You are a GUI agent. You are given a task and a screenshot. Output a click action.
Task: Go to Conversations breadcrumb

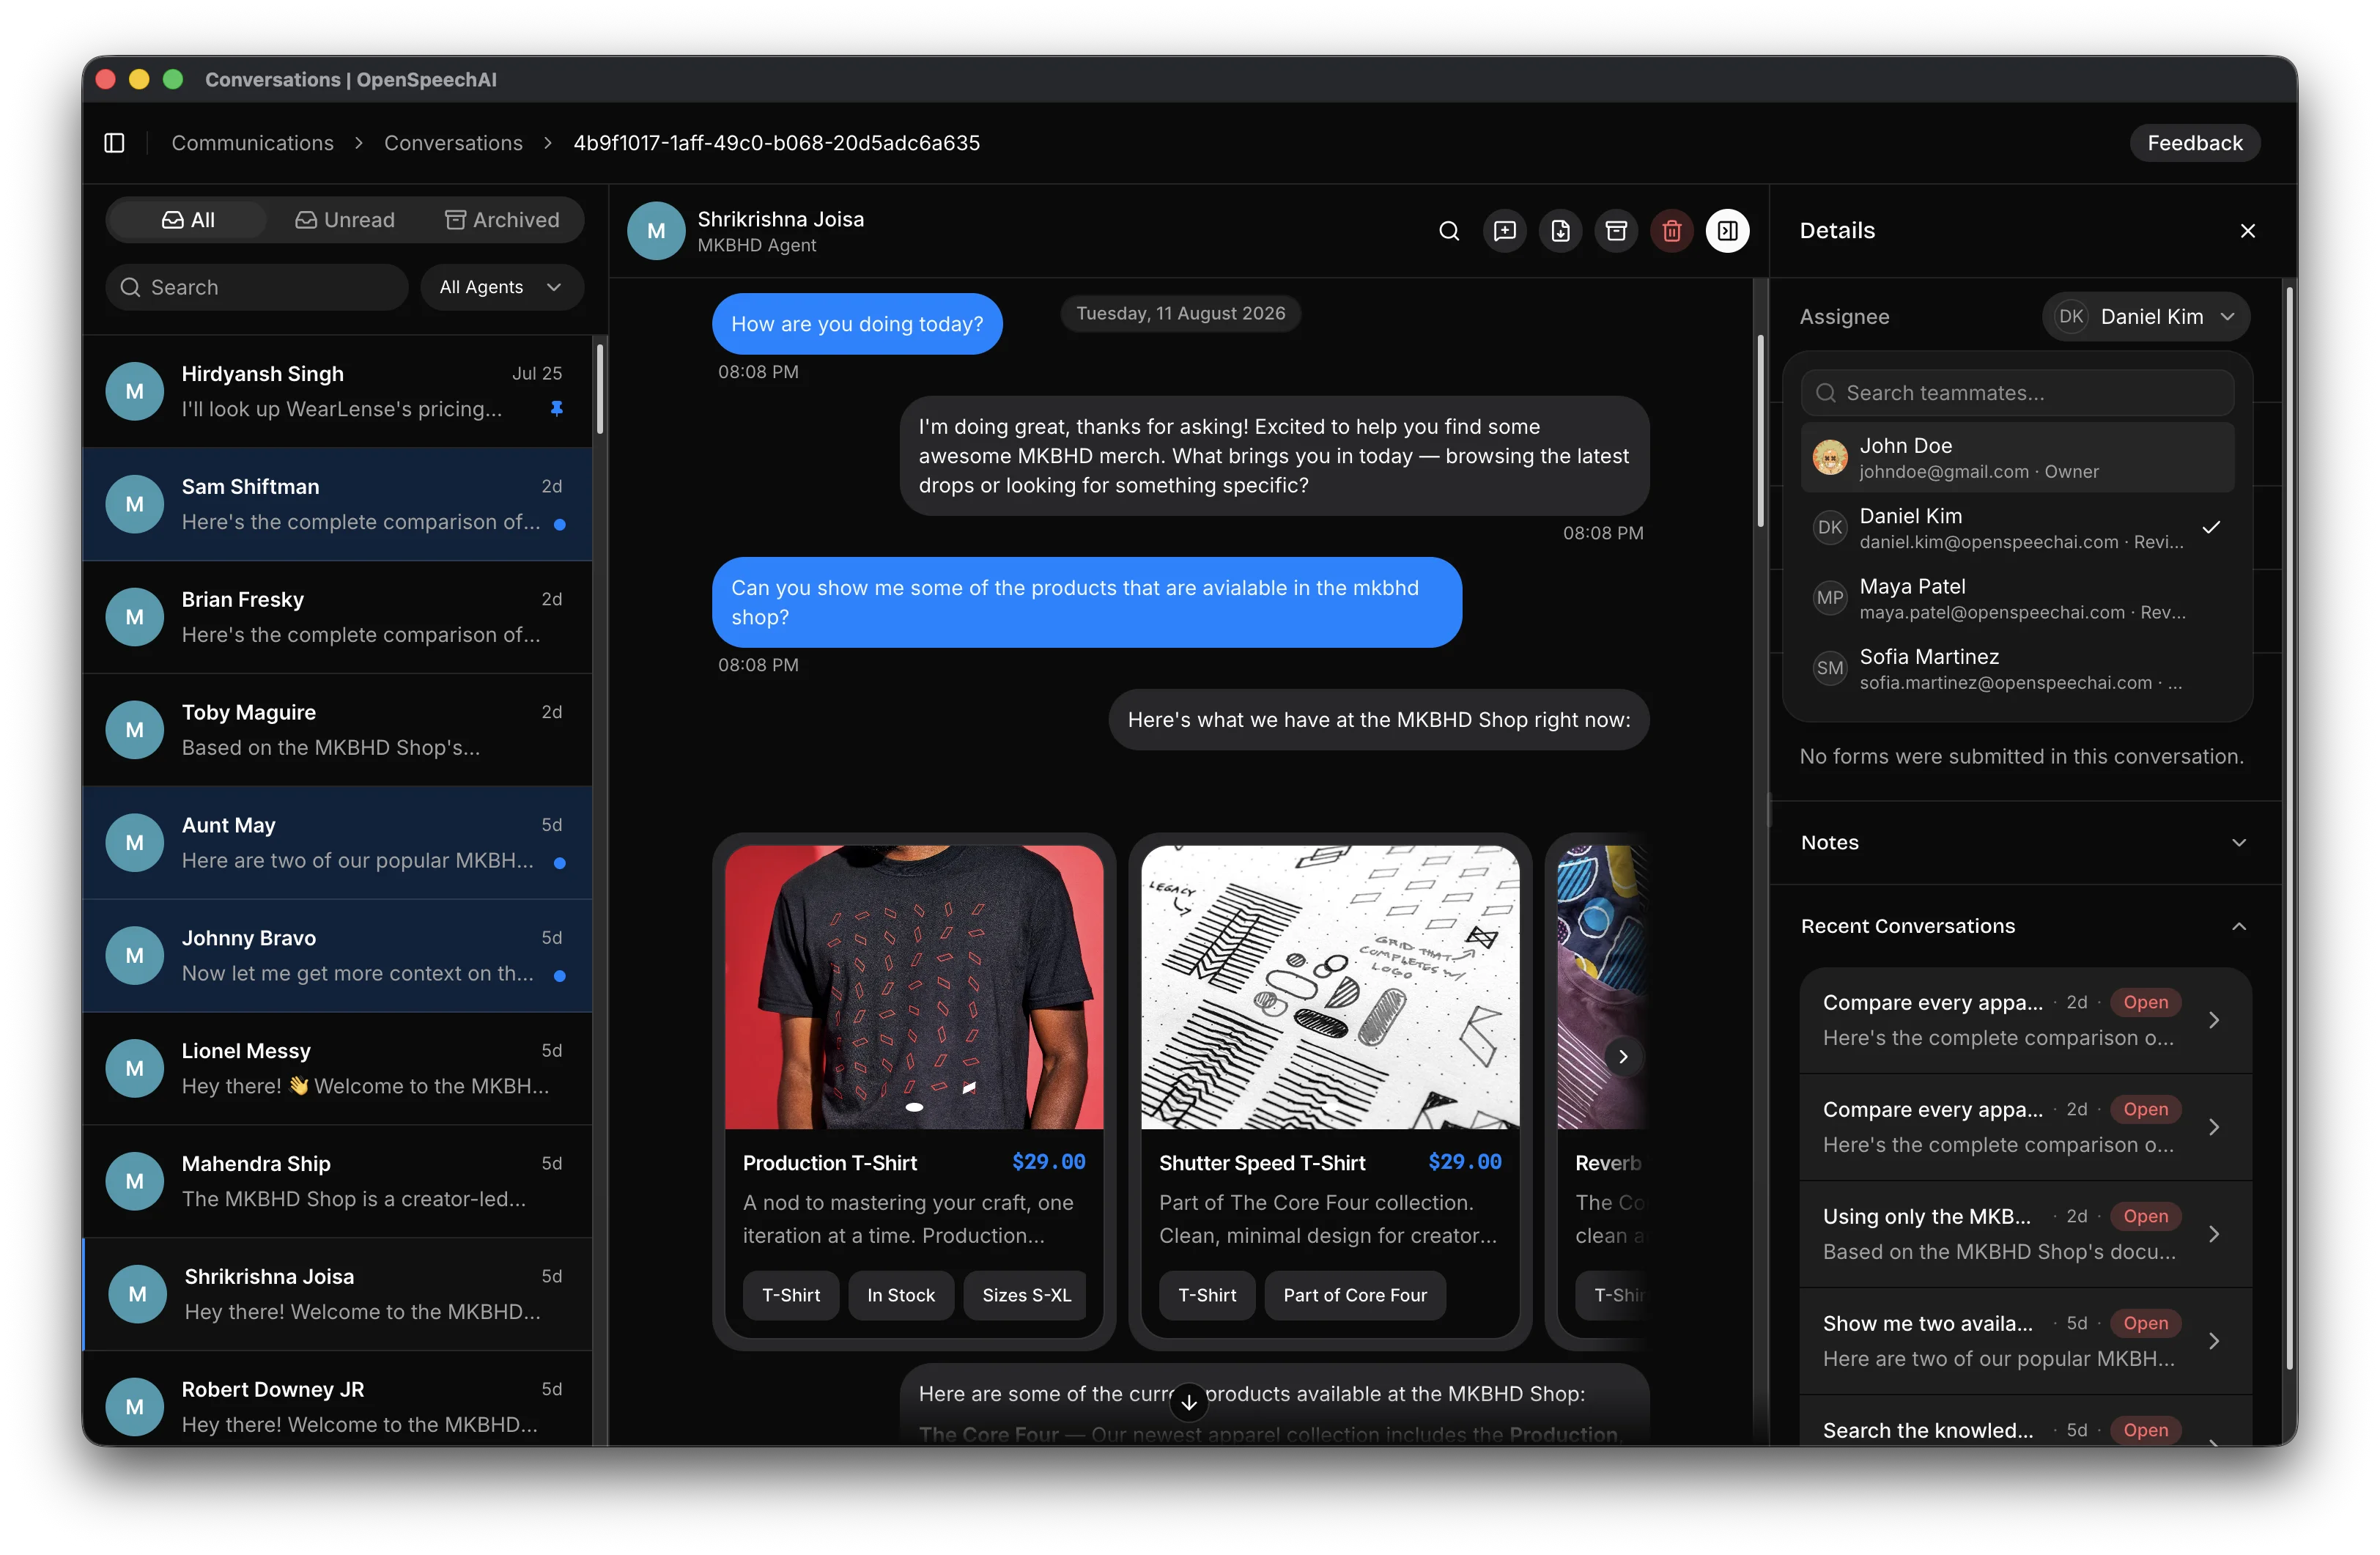[x=453, y=143]
